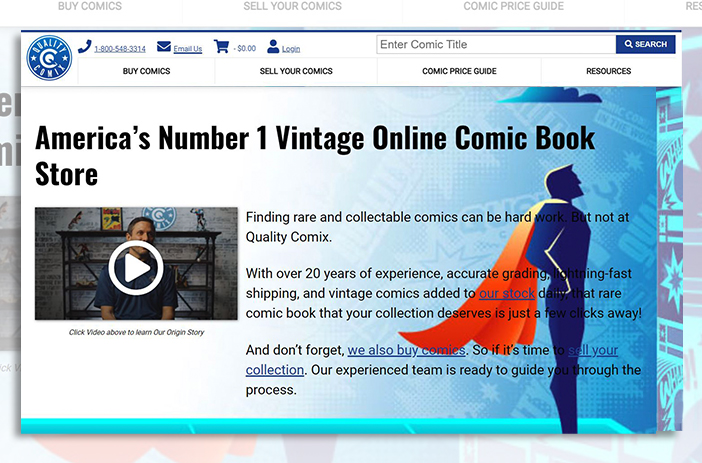Open the COMIC PRICE GUIDE menu
The width and height of the screenshot is (702, 463).
pos(459,71)
